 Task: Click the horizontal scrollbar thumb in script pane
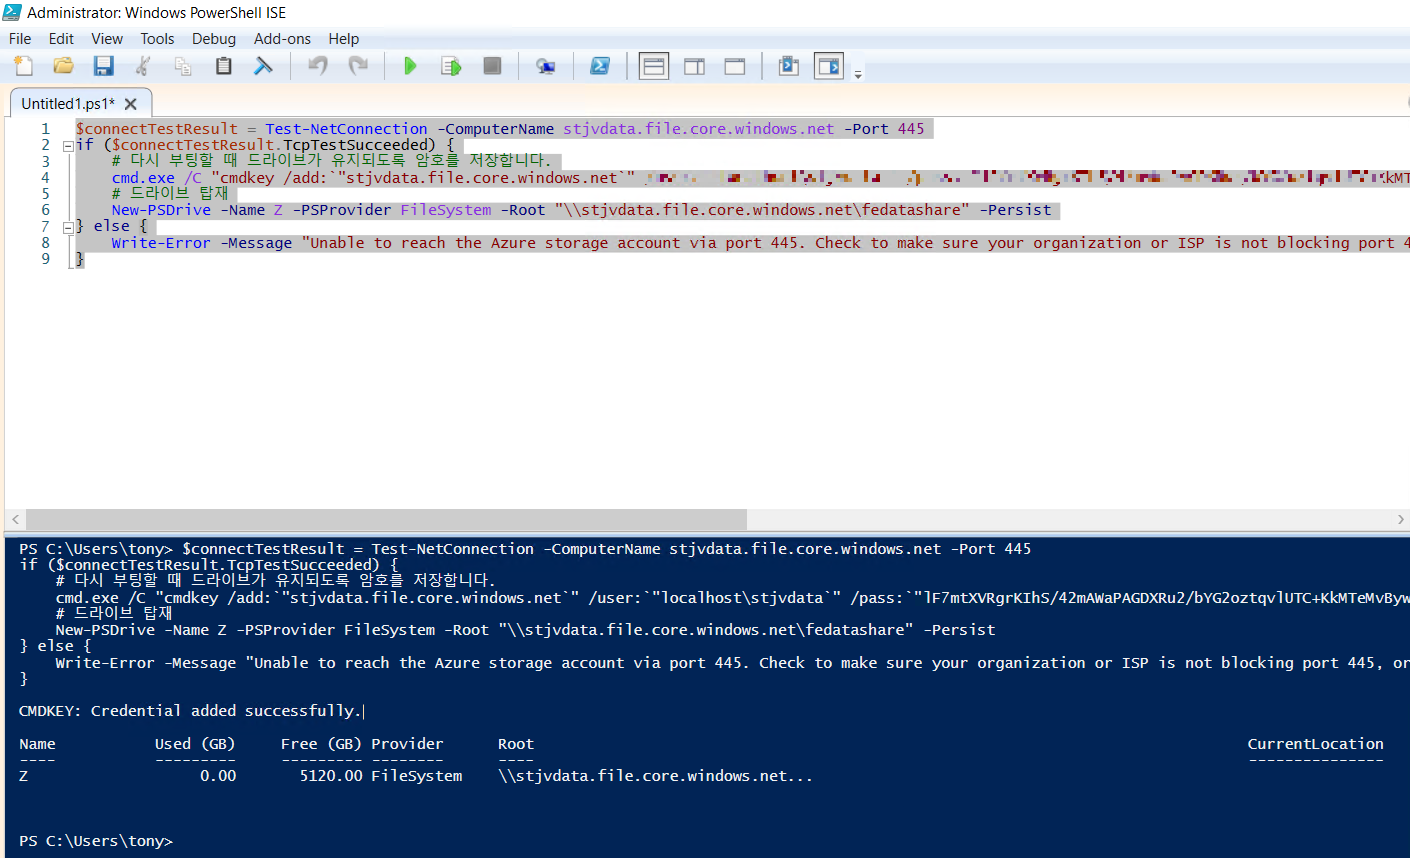386,520
